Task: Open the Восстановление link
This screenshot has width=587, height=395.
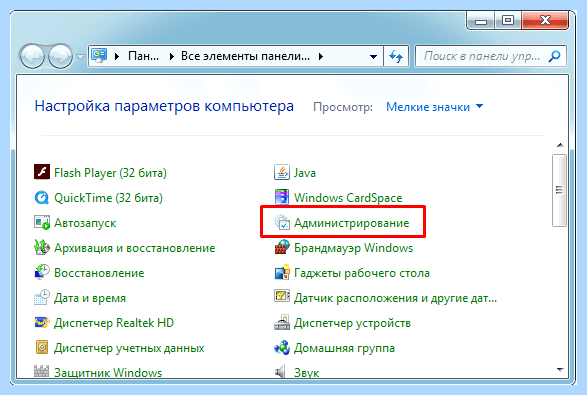Action: tap(99, 273)
